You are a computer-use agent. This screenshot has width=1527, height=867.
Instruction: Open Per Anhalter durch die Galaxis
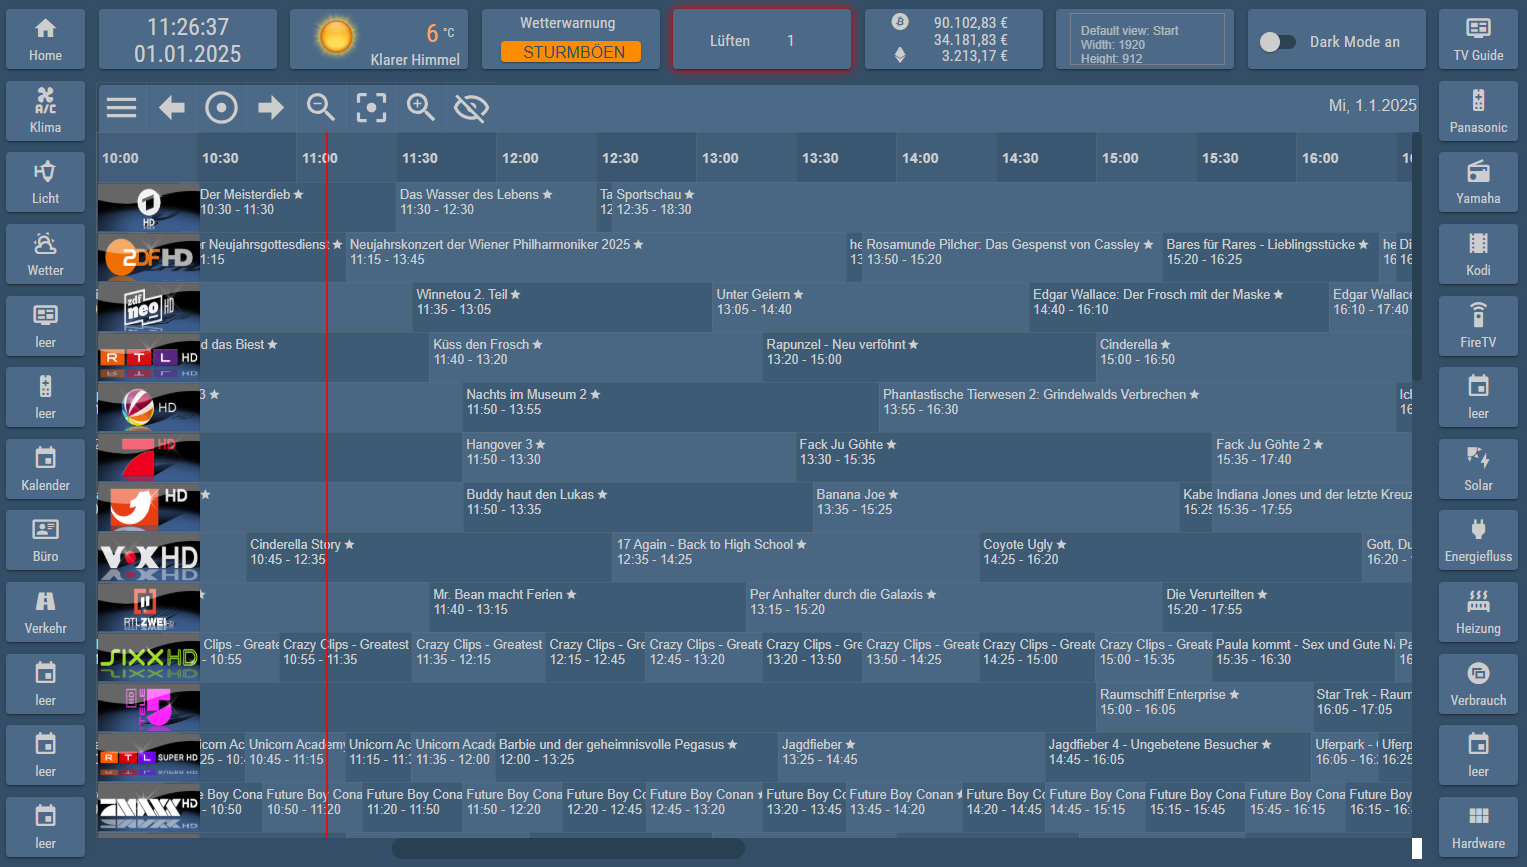[x=954, y=608]
